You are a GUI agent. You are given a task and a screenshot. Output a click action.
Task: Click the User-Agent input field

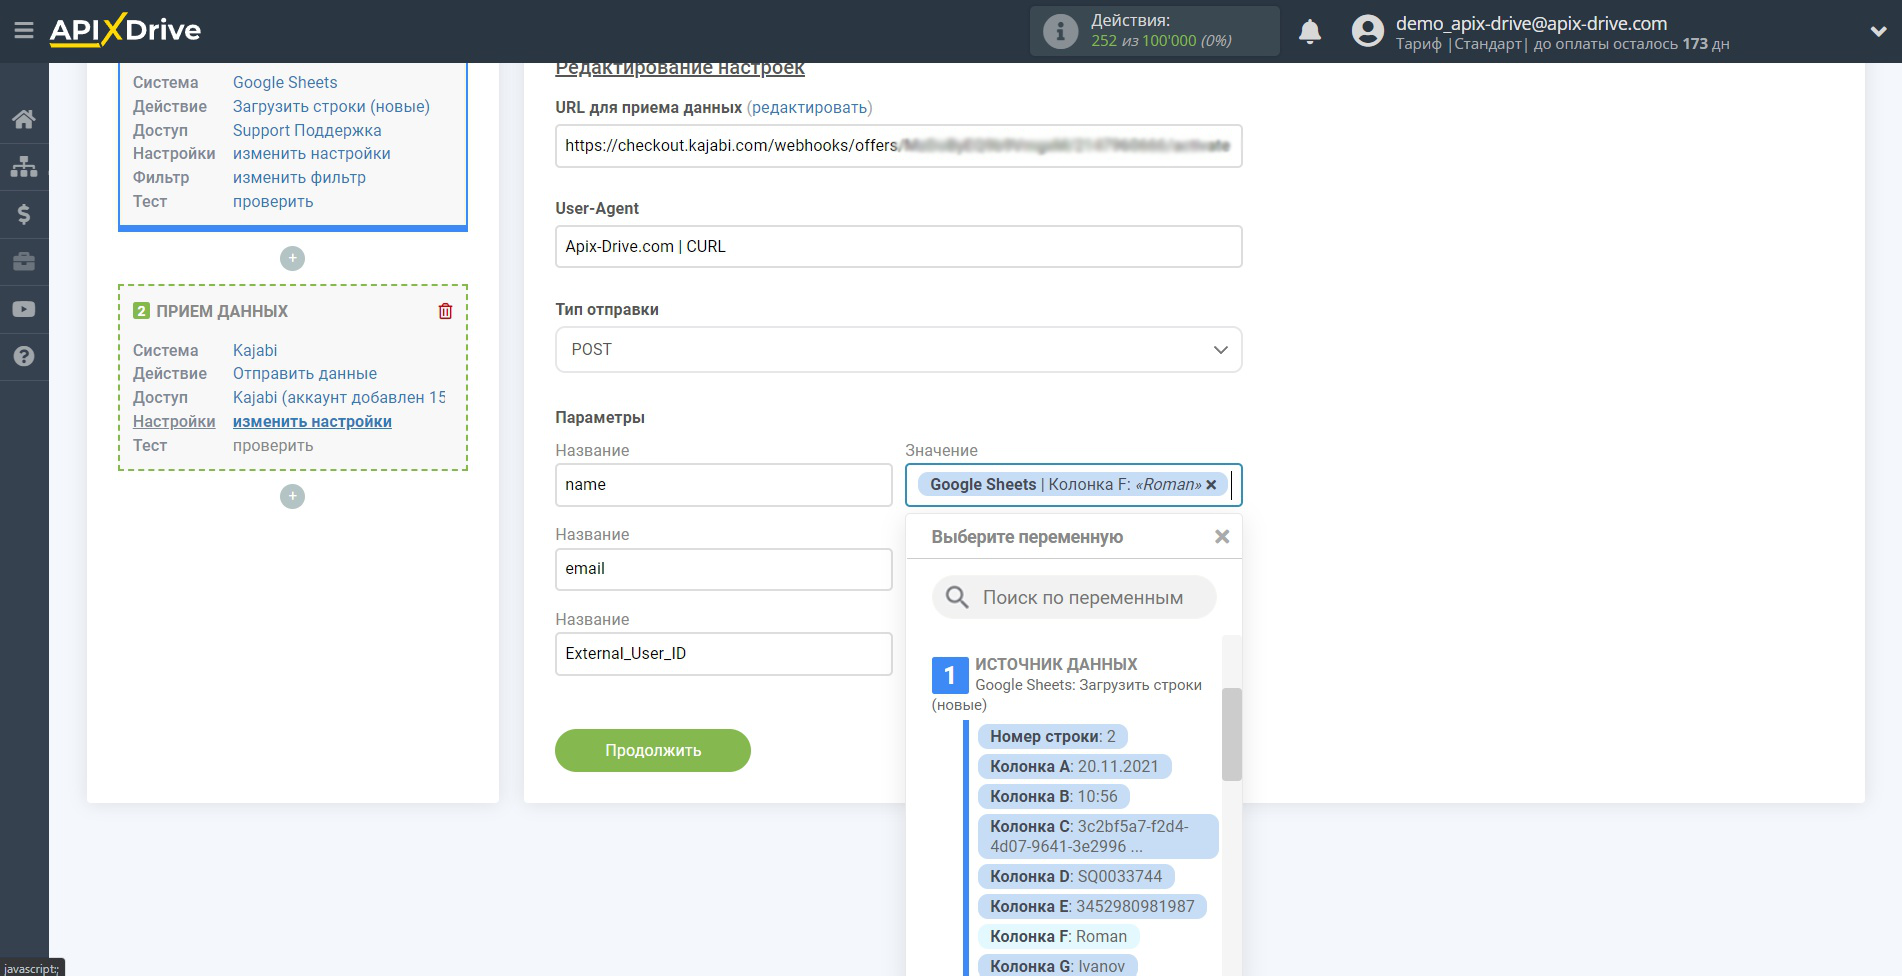898,246
